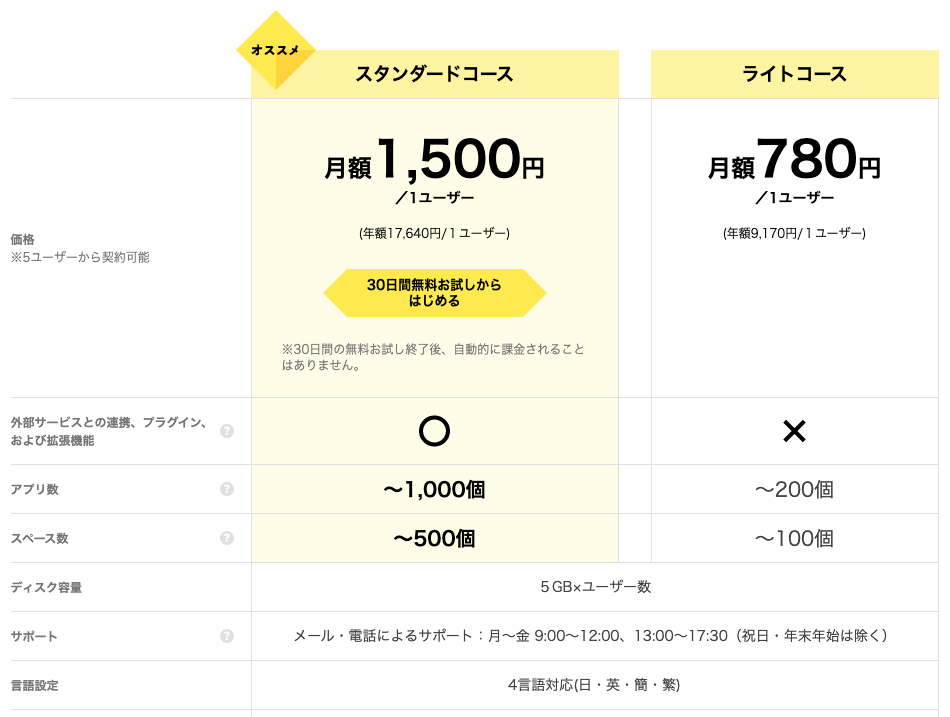Toggle the Light course extension mark
The height and width of the screenshot is (717, 950).
pyautogui.click(x=795, y=430)
